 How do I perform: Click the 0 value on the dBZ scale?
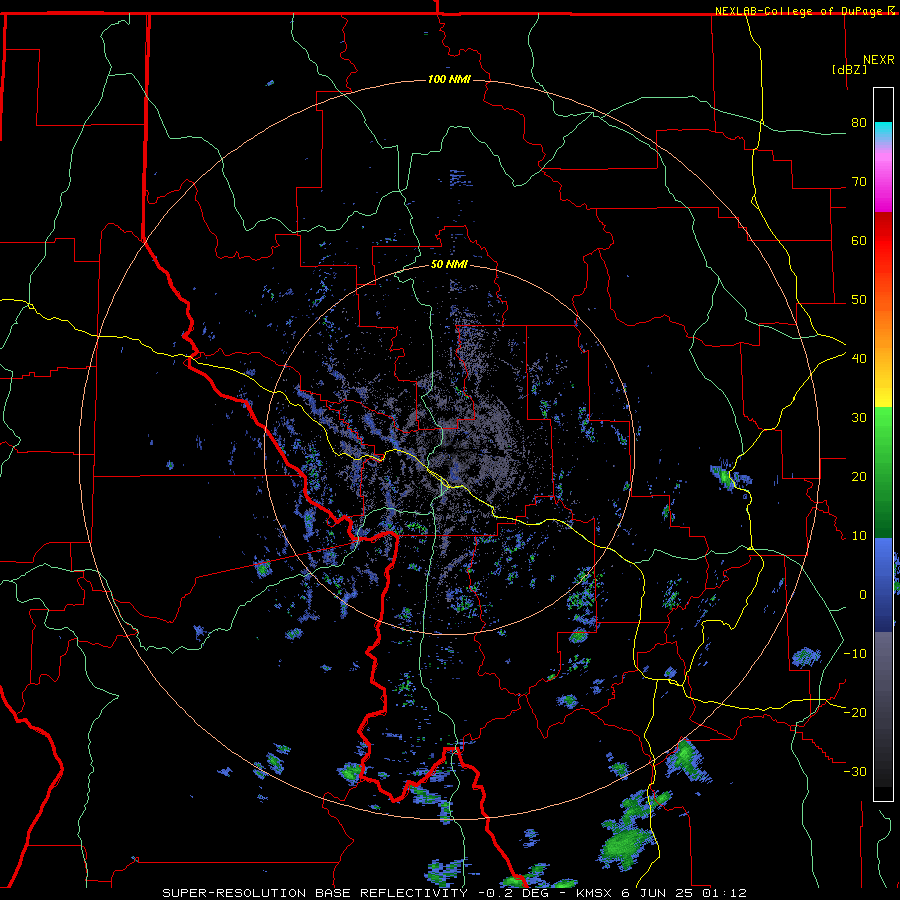click(863, 595)
